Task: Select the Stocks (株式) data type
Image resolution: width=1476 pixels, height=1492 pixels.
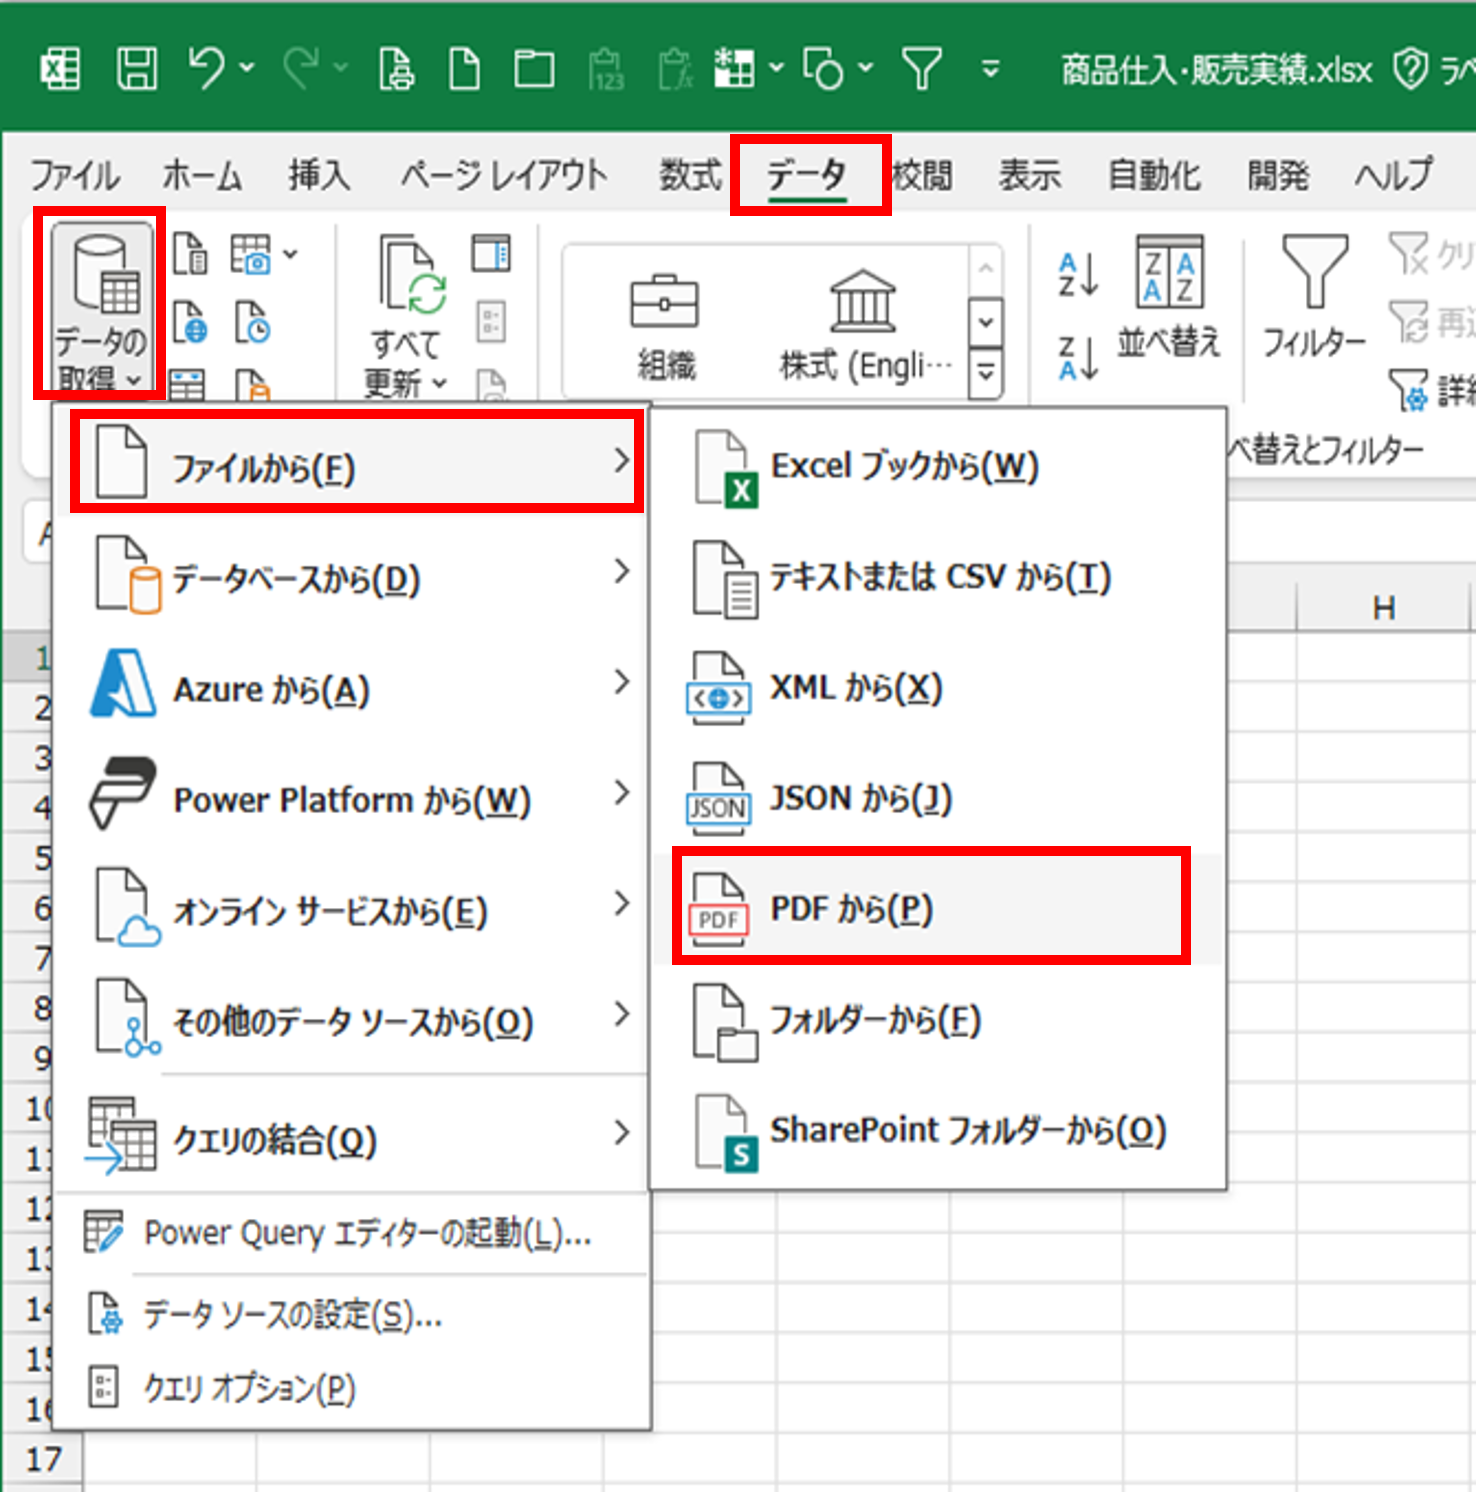Action: click(x=863, y=327)
